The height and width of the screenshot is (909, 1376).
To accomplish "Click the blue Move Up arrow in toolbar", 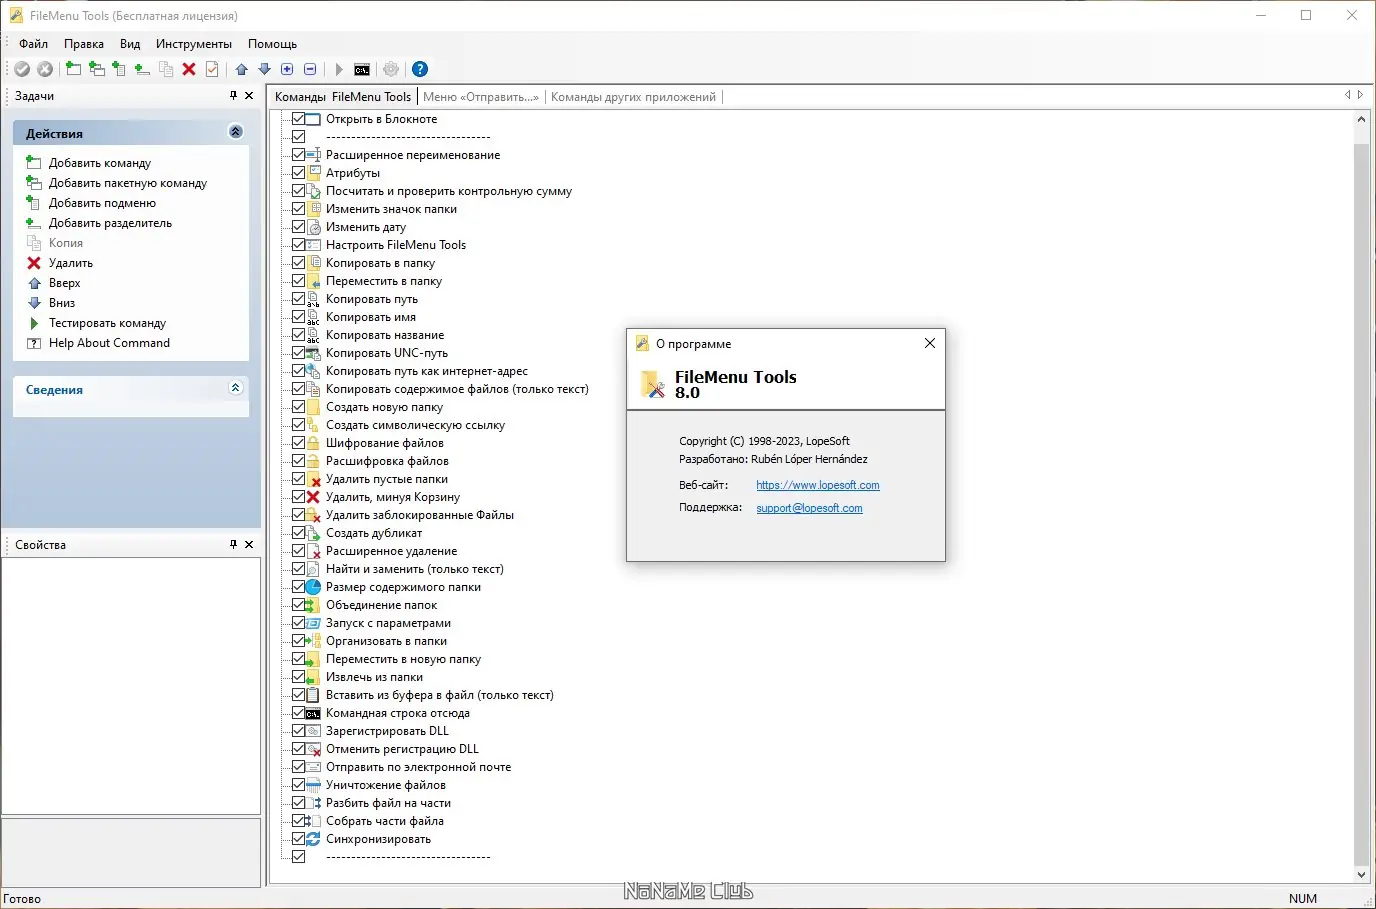I will point(242,69).
